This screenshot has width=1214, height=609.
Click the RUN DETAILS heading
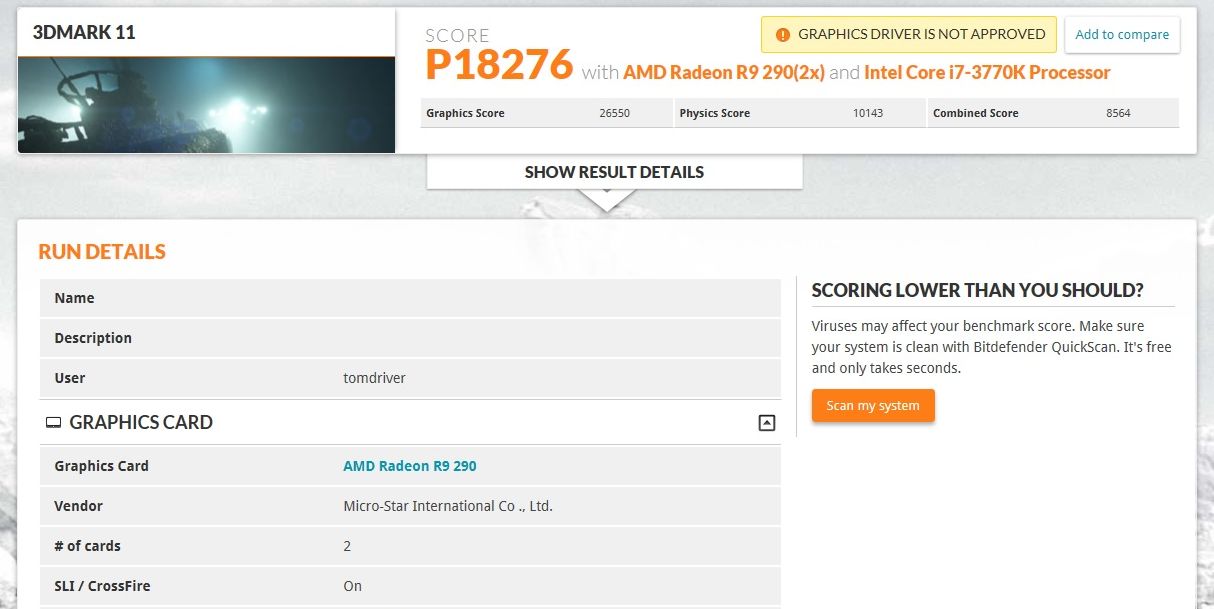102,252
